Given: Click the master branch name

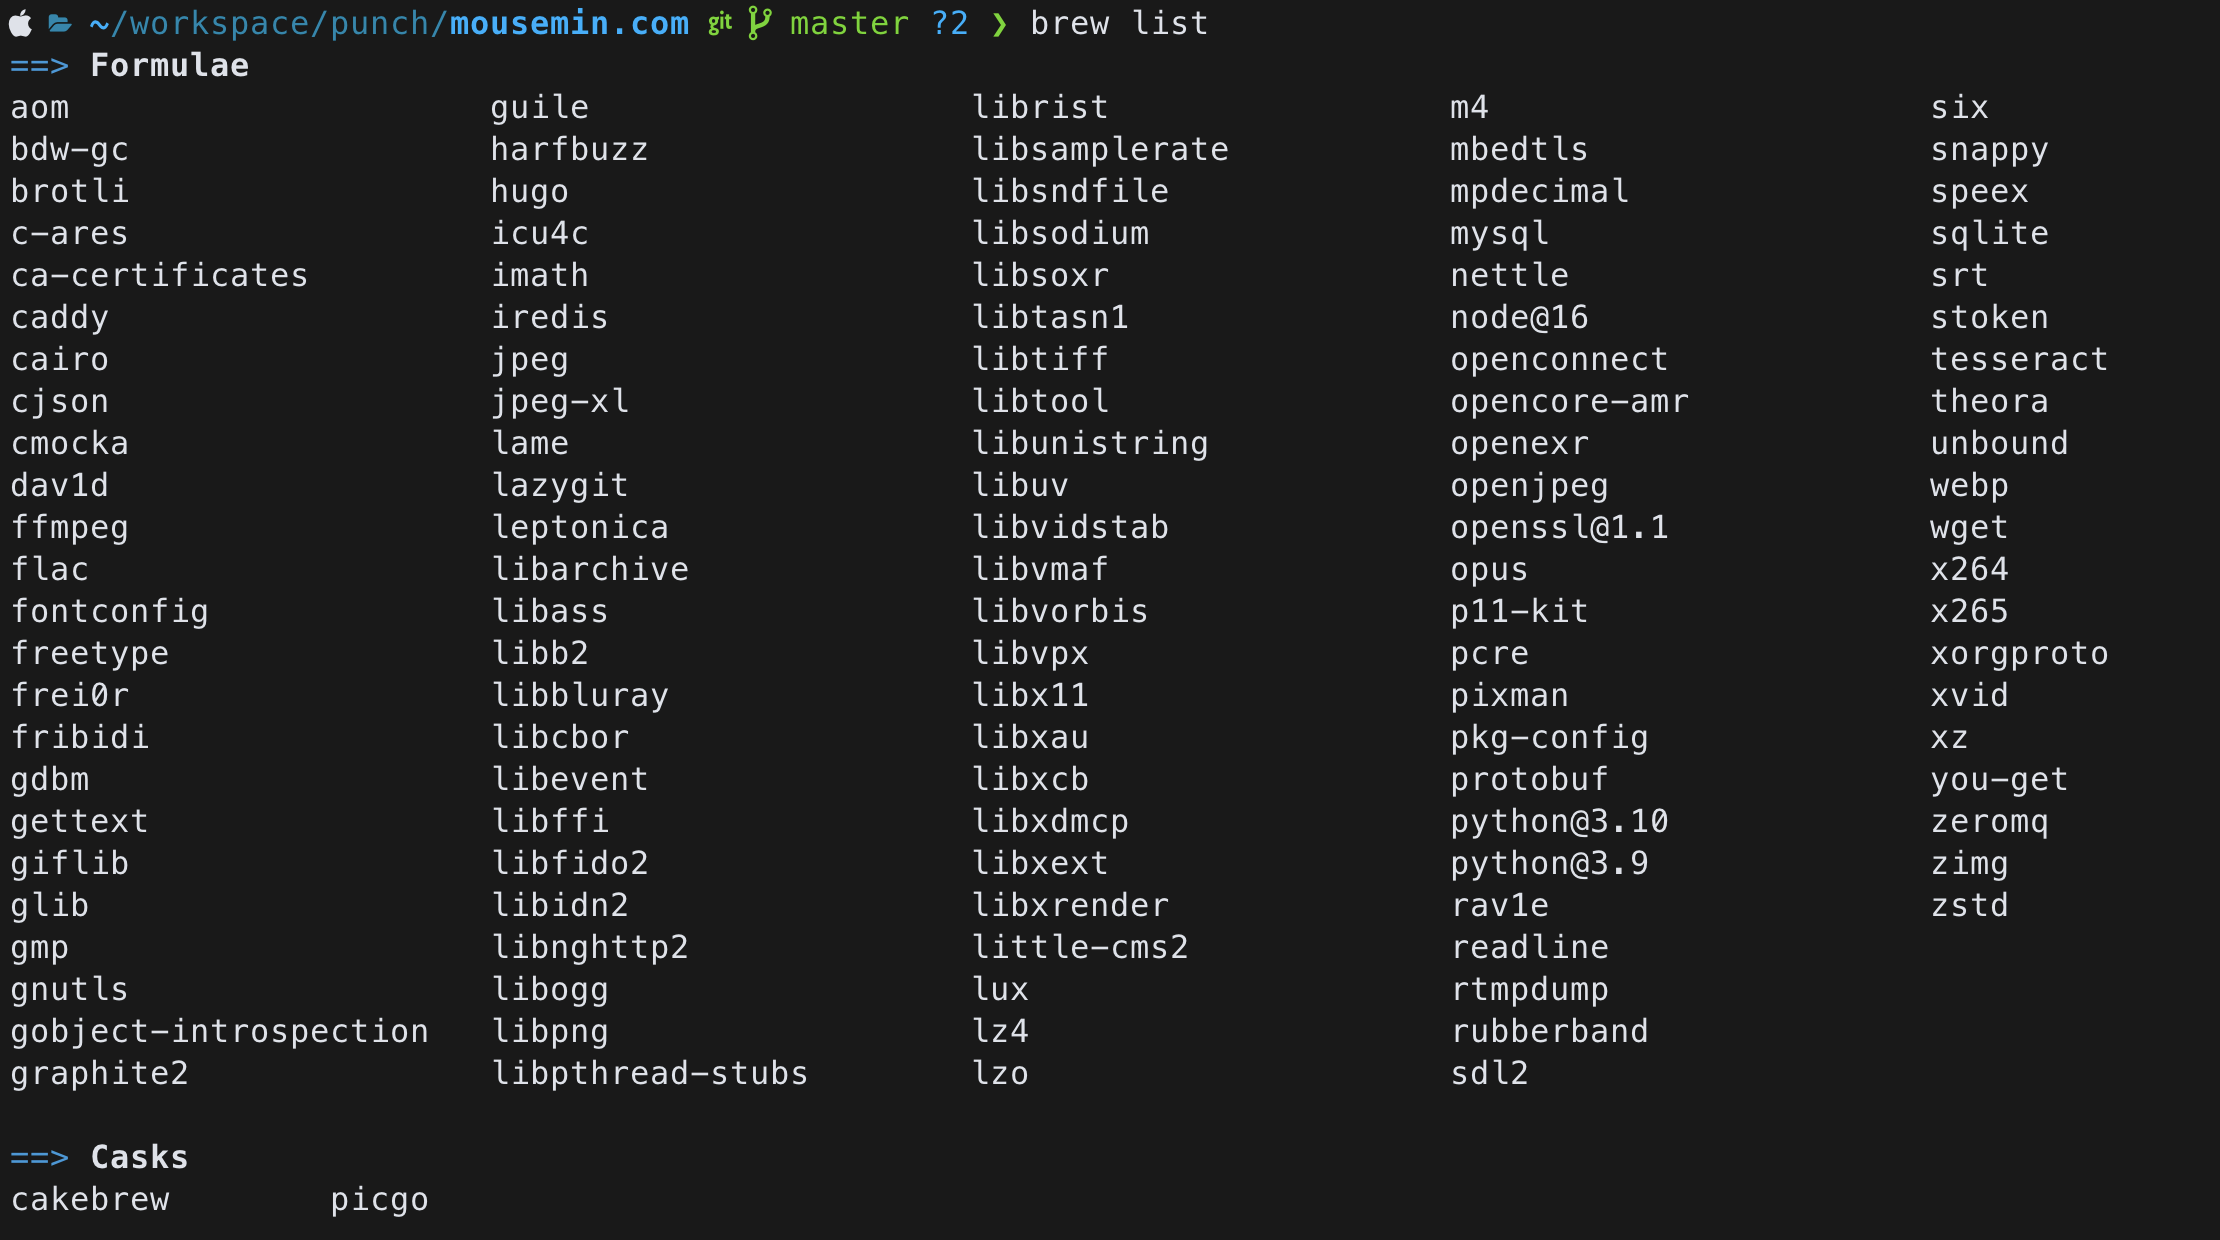Looking at the screenshot, I should 849,23.
